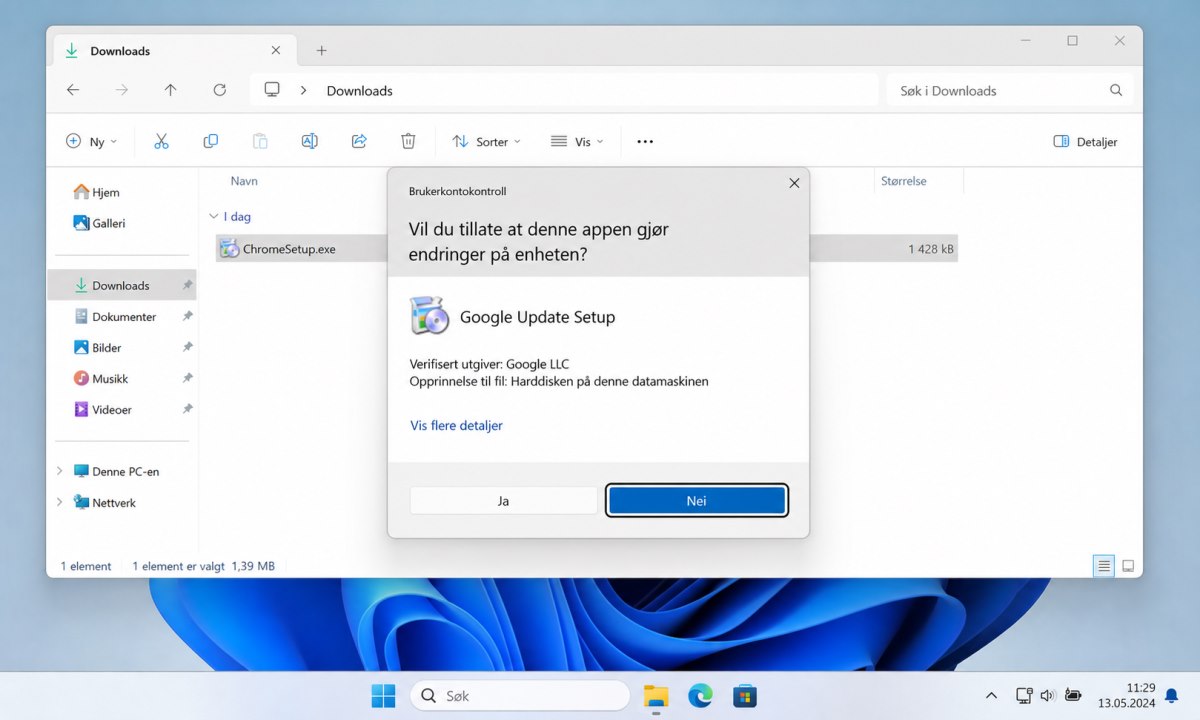Click the chevron after the PC icon in path
Viewport: 1200px width, 720px height.
point(303,90)
